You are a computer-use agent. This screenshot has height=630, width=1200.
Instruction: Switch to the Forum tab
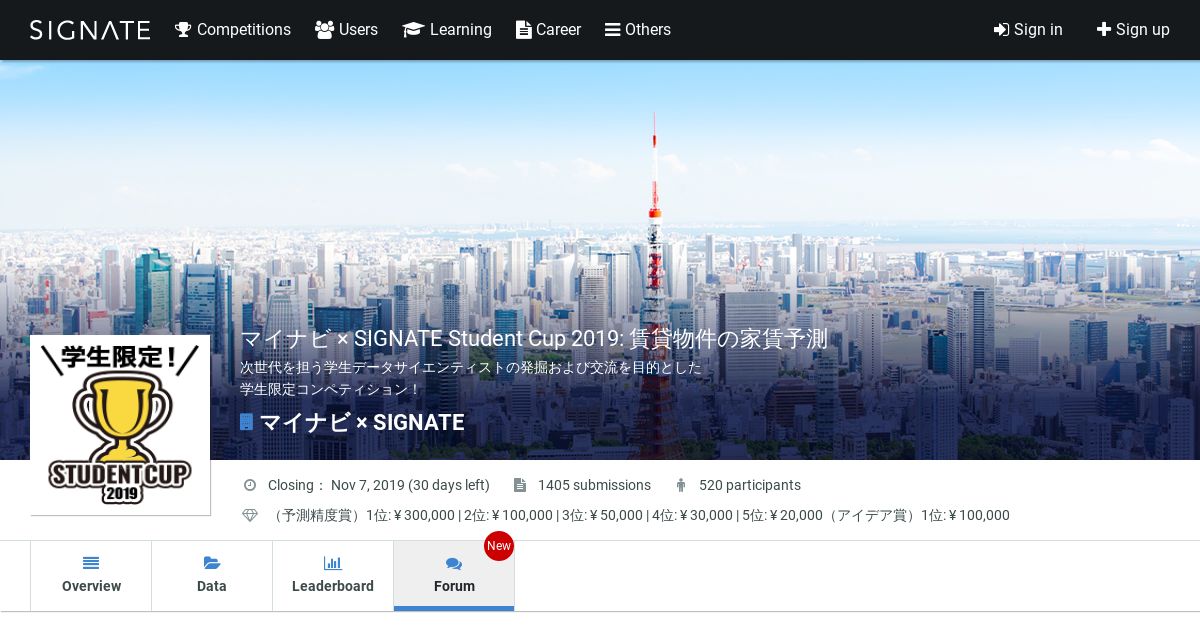pyautogui.click(x=454, y=576)
